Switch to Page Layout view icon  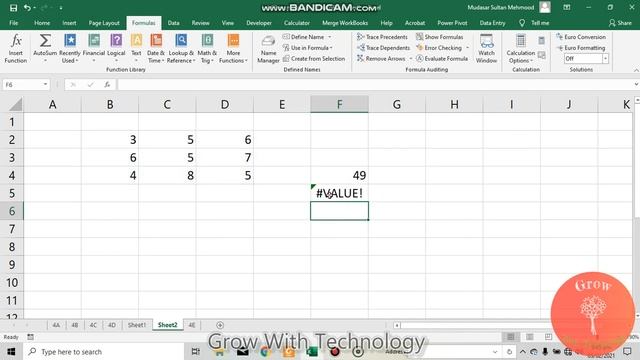(529, 337)
